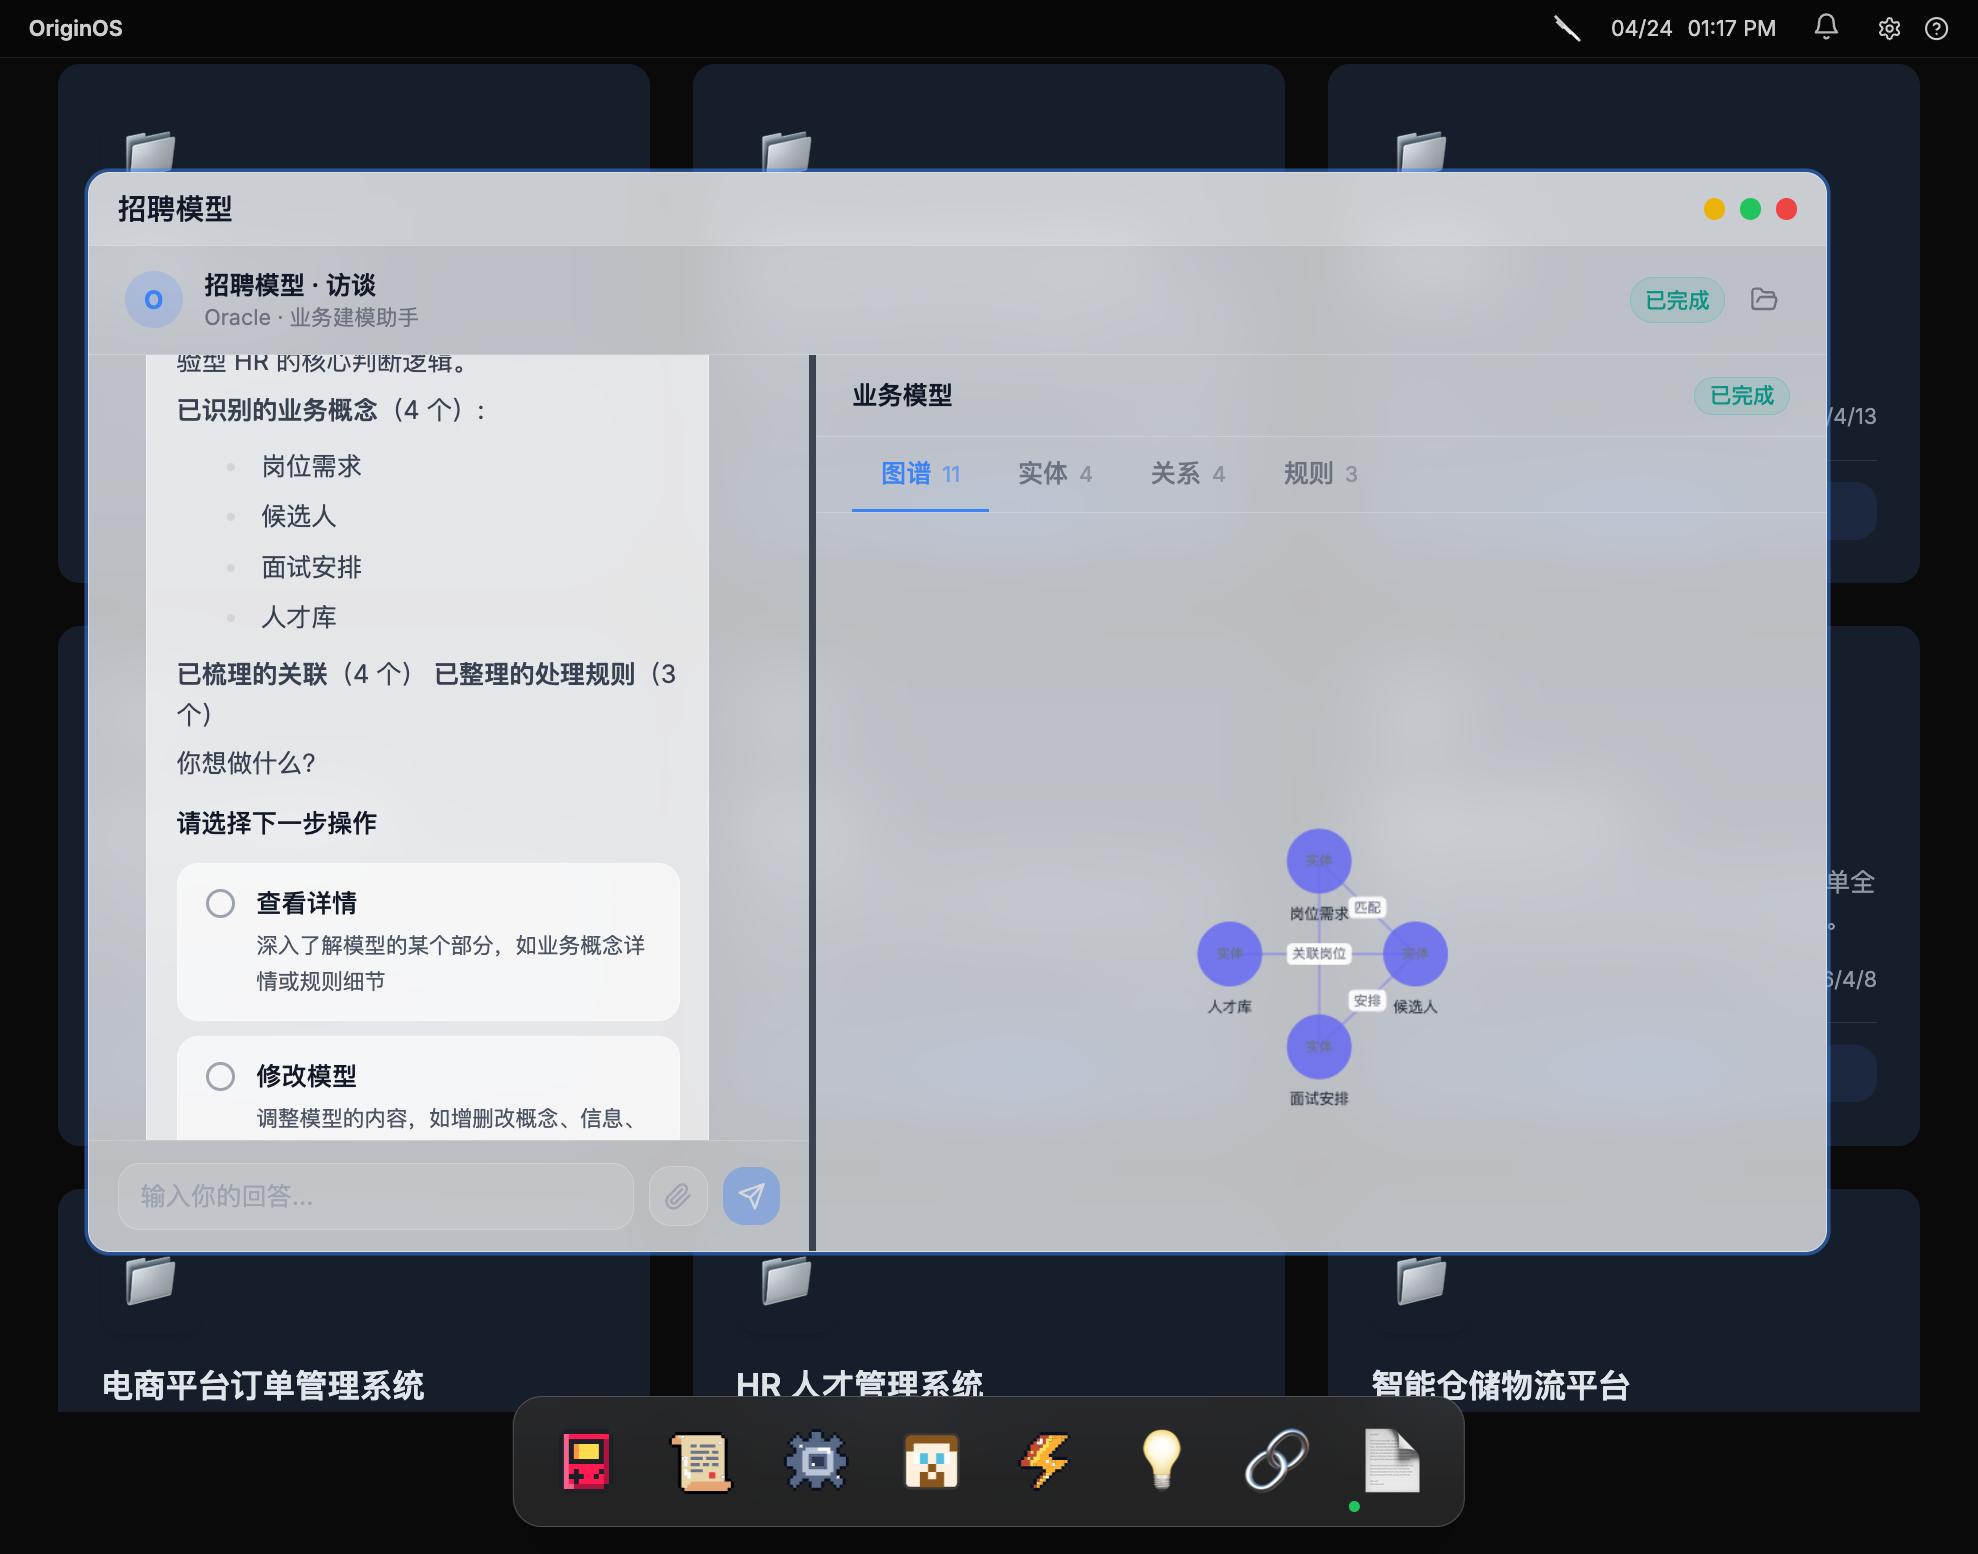Click the 面试安排 concept list item
The width and height of the screenshot is (1978, 1554).
pos(311,567)
